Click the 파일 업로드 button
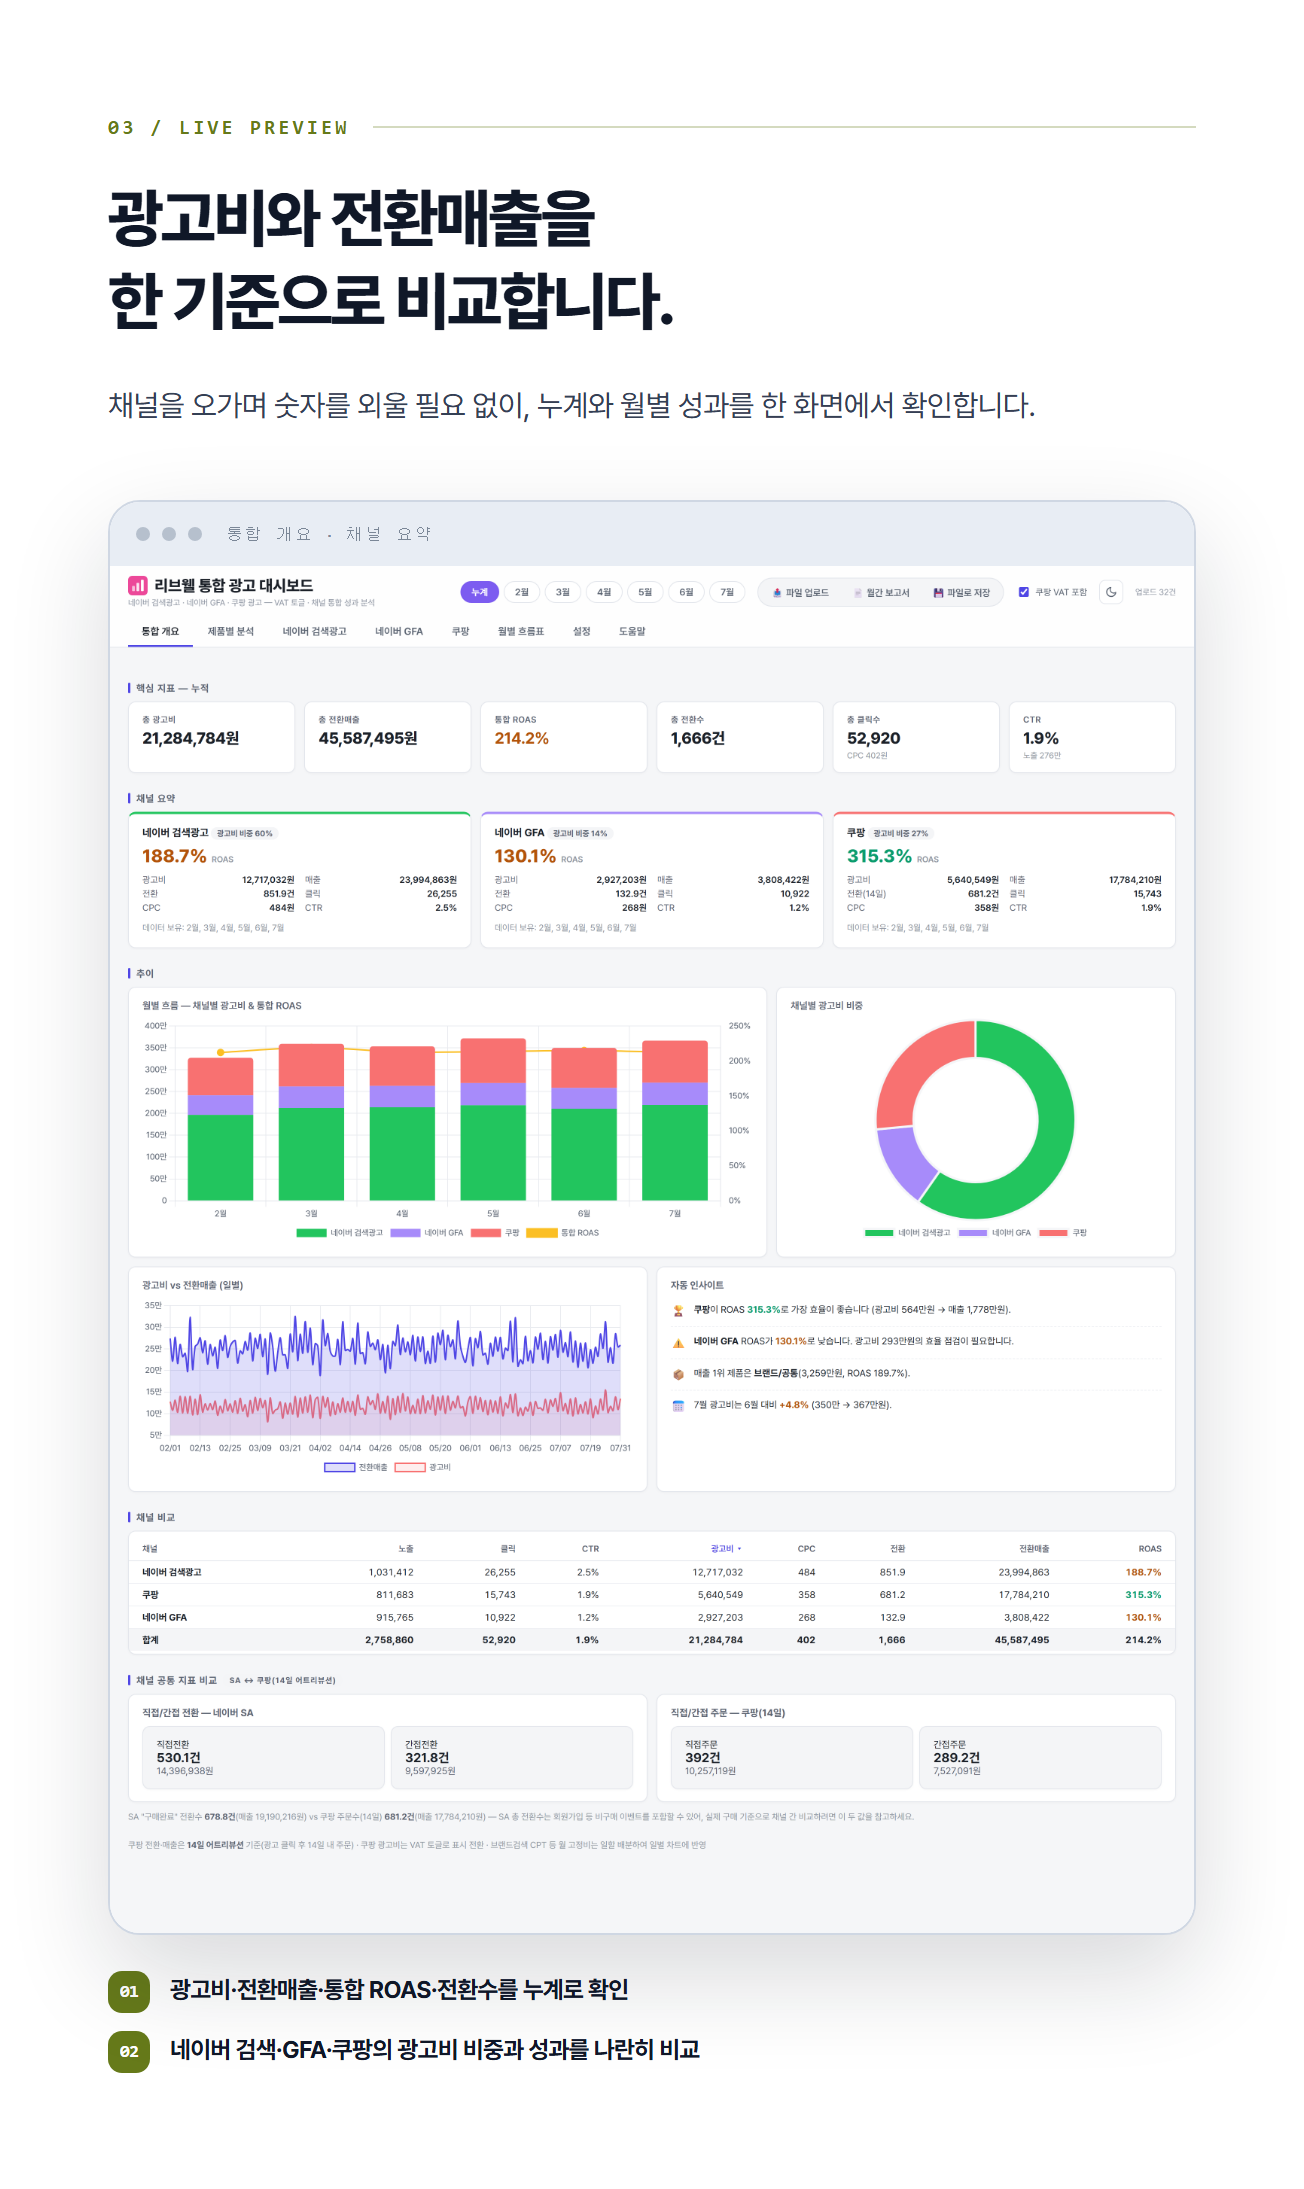The image size is (1304, 2189). point(801,593)
